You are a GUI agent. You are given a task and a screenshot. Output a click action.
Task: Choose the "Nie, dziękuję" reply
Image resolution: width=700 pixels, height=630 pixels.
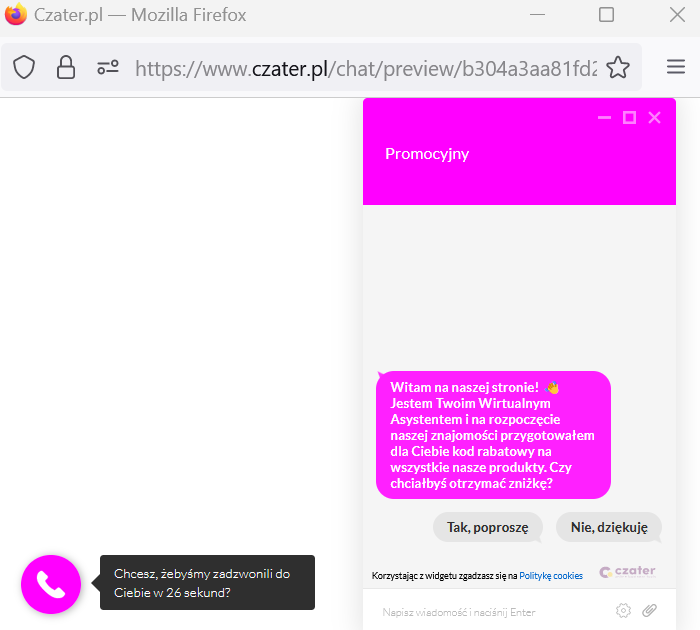(609, 527)
